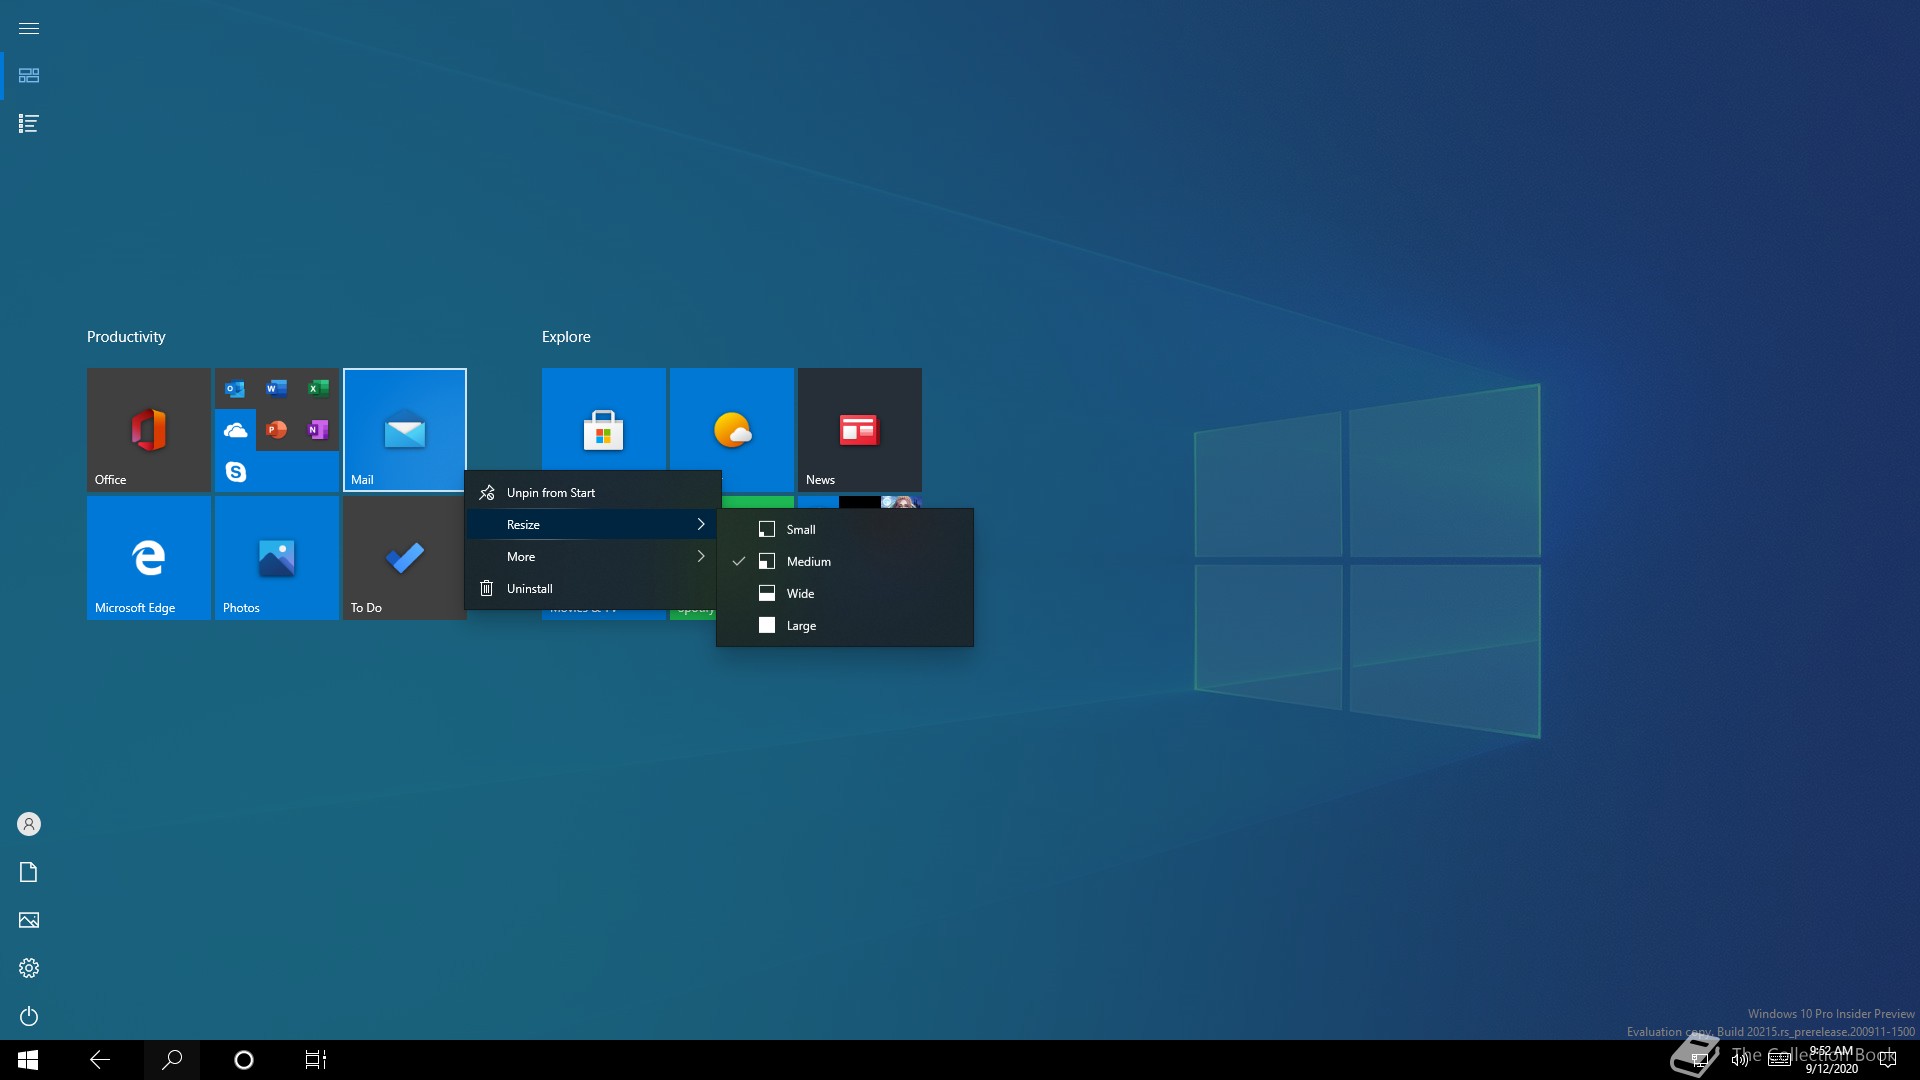This screenshot has width=1920, height=1080.
Task: Open taskbar Search magnifier
Action: point(172,1060)
